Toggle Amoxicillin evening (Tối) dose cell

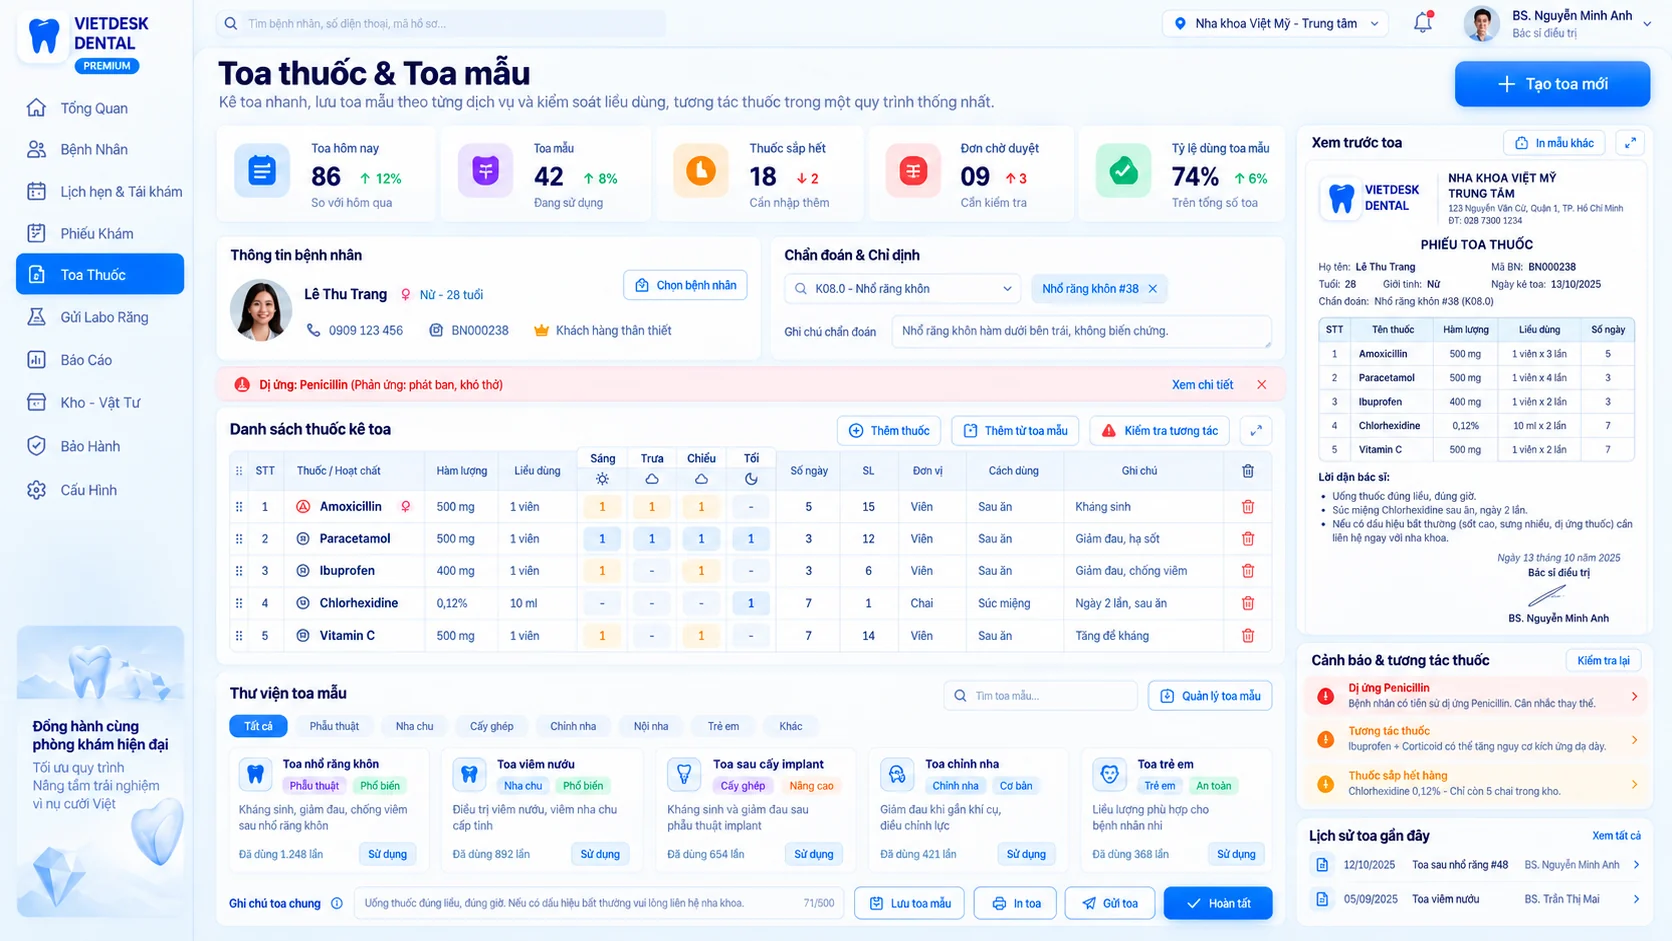click(751, 507)
